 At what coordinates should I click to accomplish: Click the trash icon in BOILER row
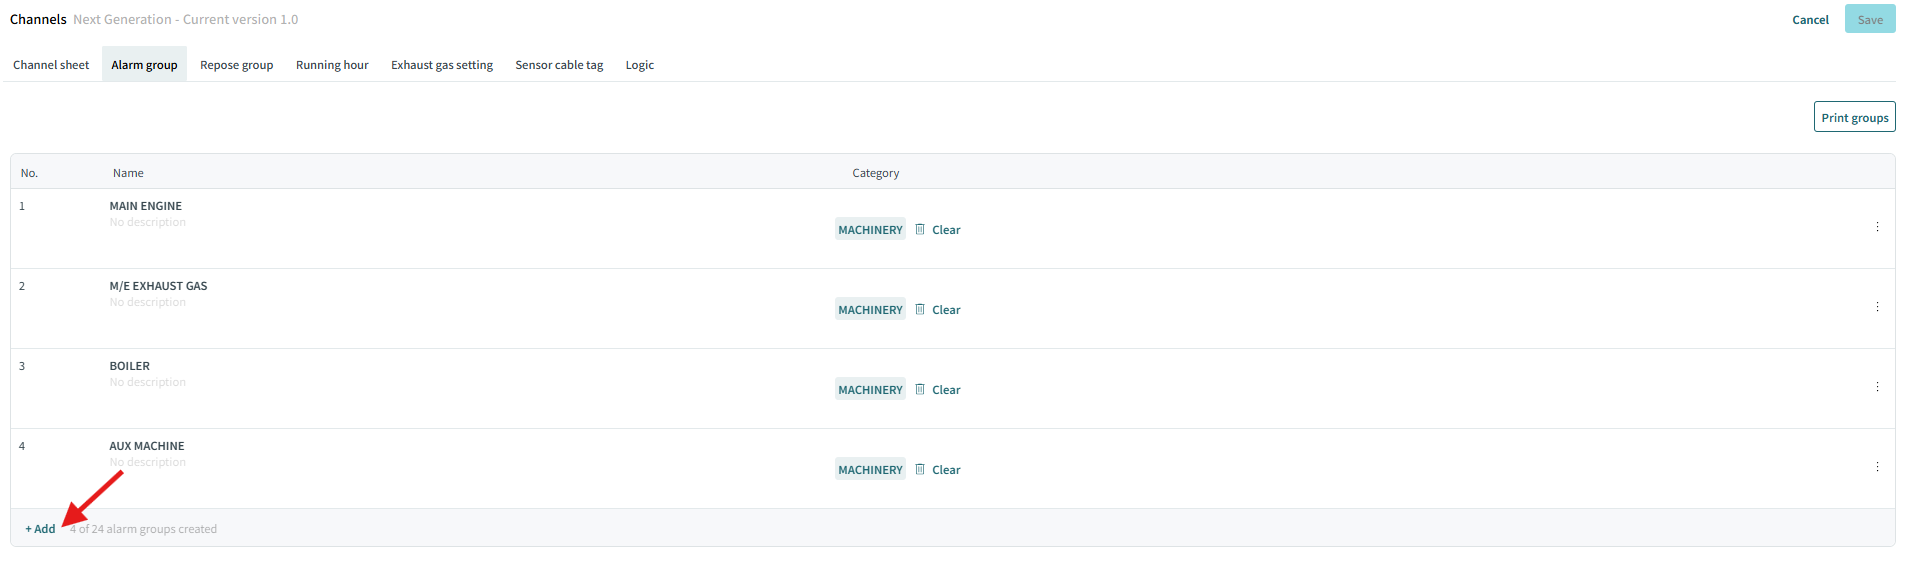pyautogui.click(x=920, y=389)
